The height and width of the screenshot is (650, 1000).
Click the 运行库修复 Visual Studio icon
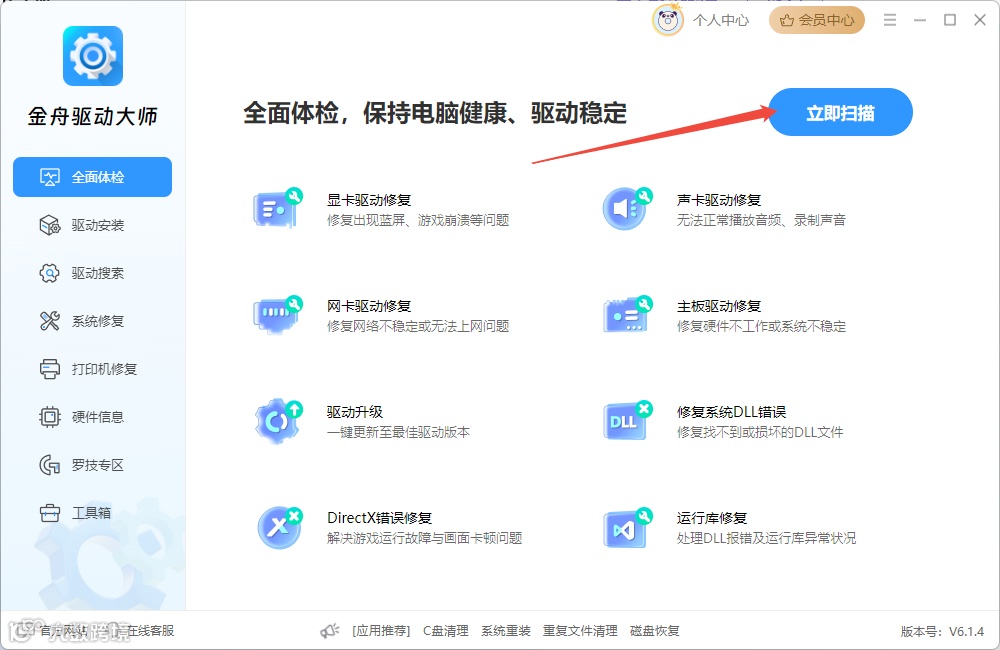pos(628,527)
